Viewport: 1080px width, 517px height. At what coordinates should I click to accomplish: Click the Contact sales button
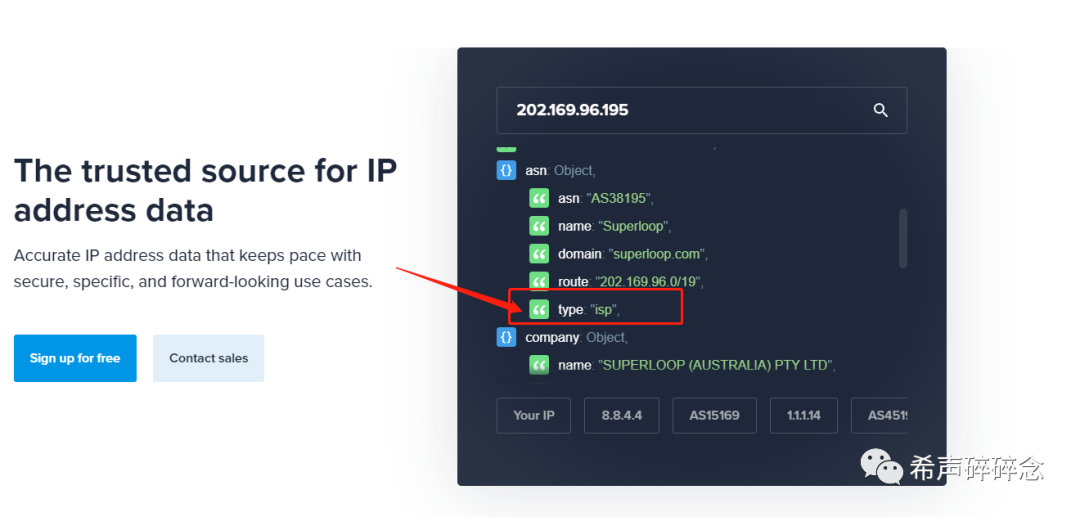pos(209,358)
